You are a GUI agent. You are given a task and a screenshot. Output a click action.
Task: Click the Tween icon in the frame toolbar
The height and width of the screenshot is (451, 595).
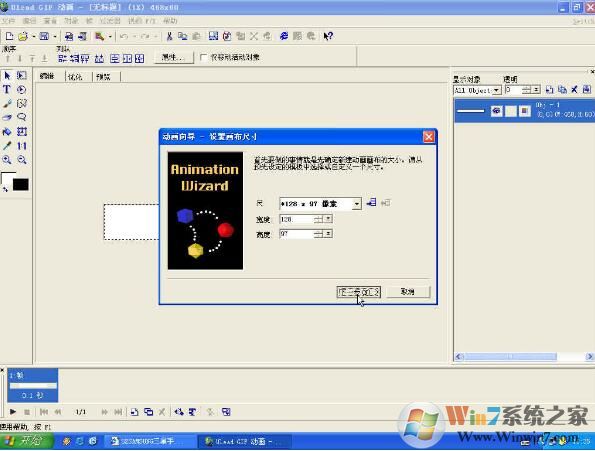(179, 412)
